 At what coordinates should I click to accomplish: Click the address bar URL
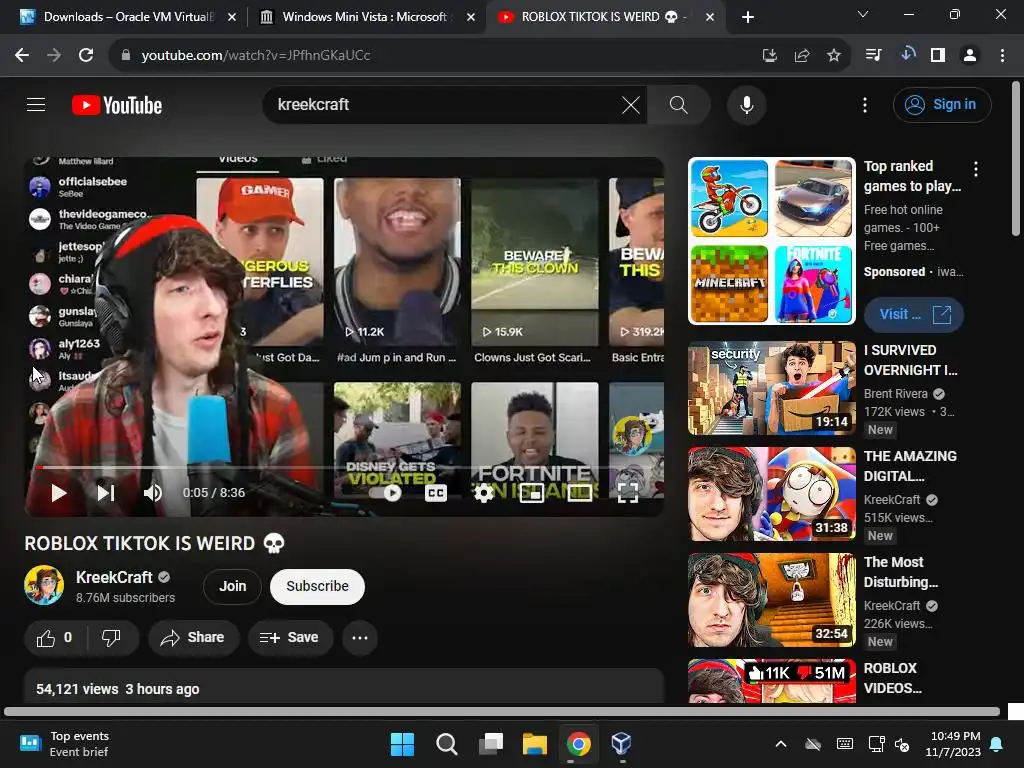tap(256, 56)
